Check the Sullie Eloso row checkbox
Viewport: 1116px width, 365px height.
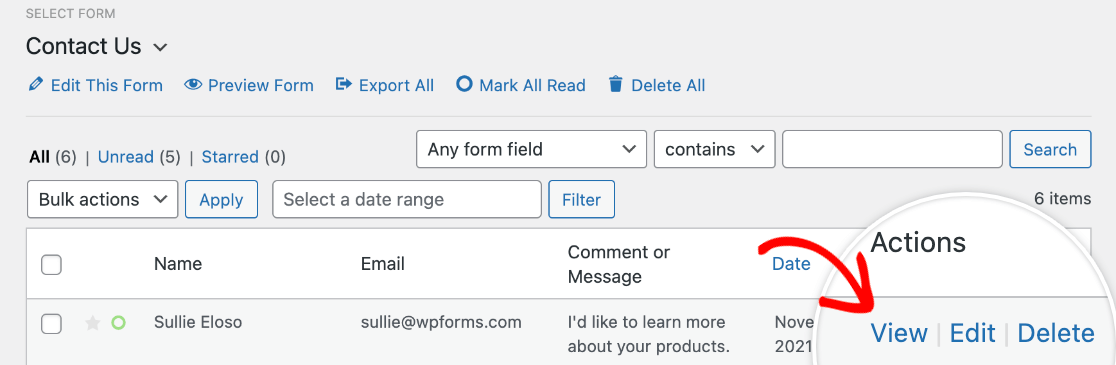[51, 324]
